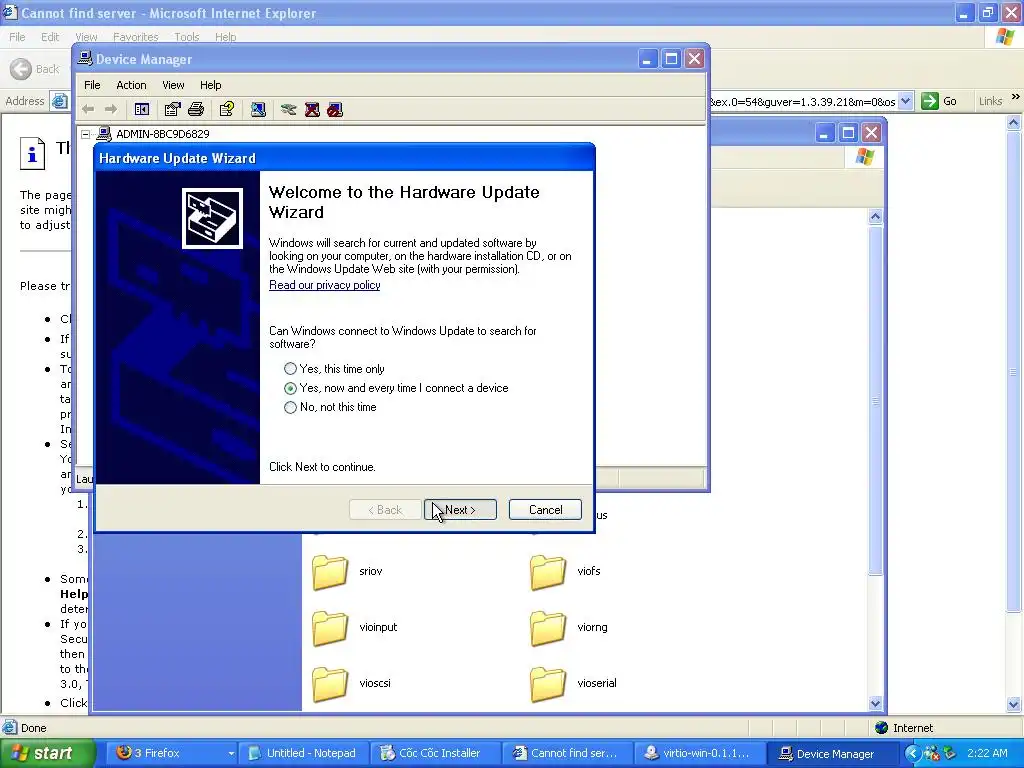Click green Go arrow button in IE
Screen dimensions: 1024x768
pyautogui.click(x=930, y=101)
